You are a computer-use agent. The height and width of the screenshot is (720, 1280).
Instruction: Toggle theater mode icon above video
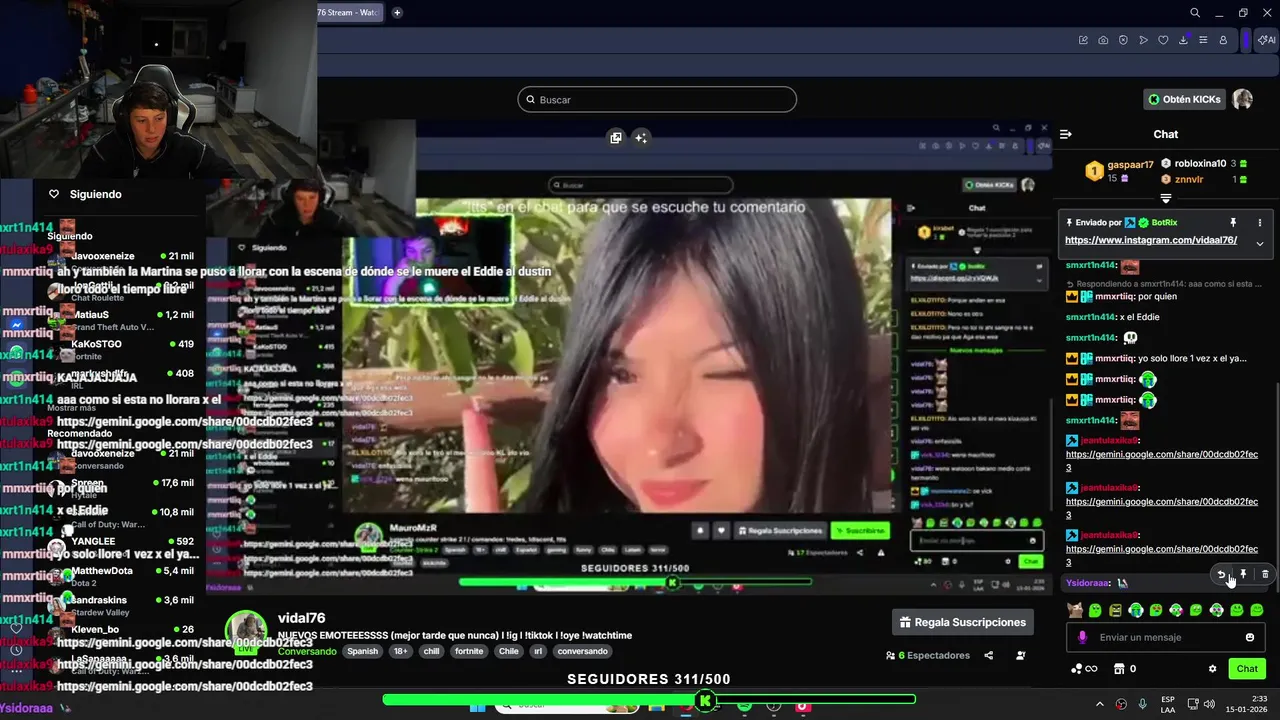coord(616,138)
